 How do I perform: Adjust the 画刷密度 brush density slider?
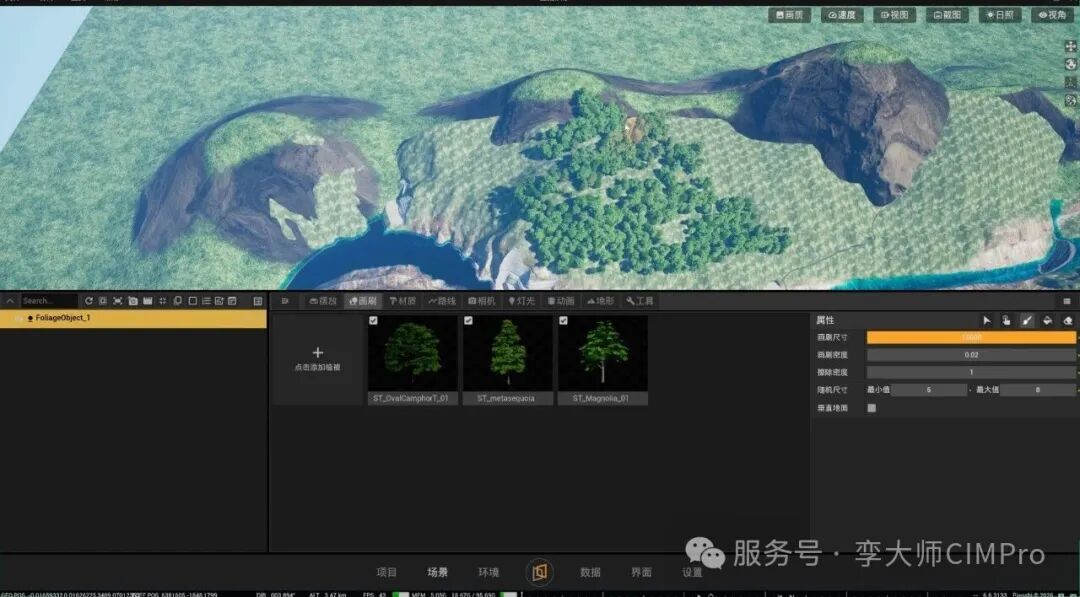click(x=970, y=355)
